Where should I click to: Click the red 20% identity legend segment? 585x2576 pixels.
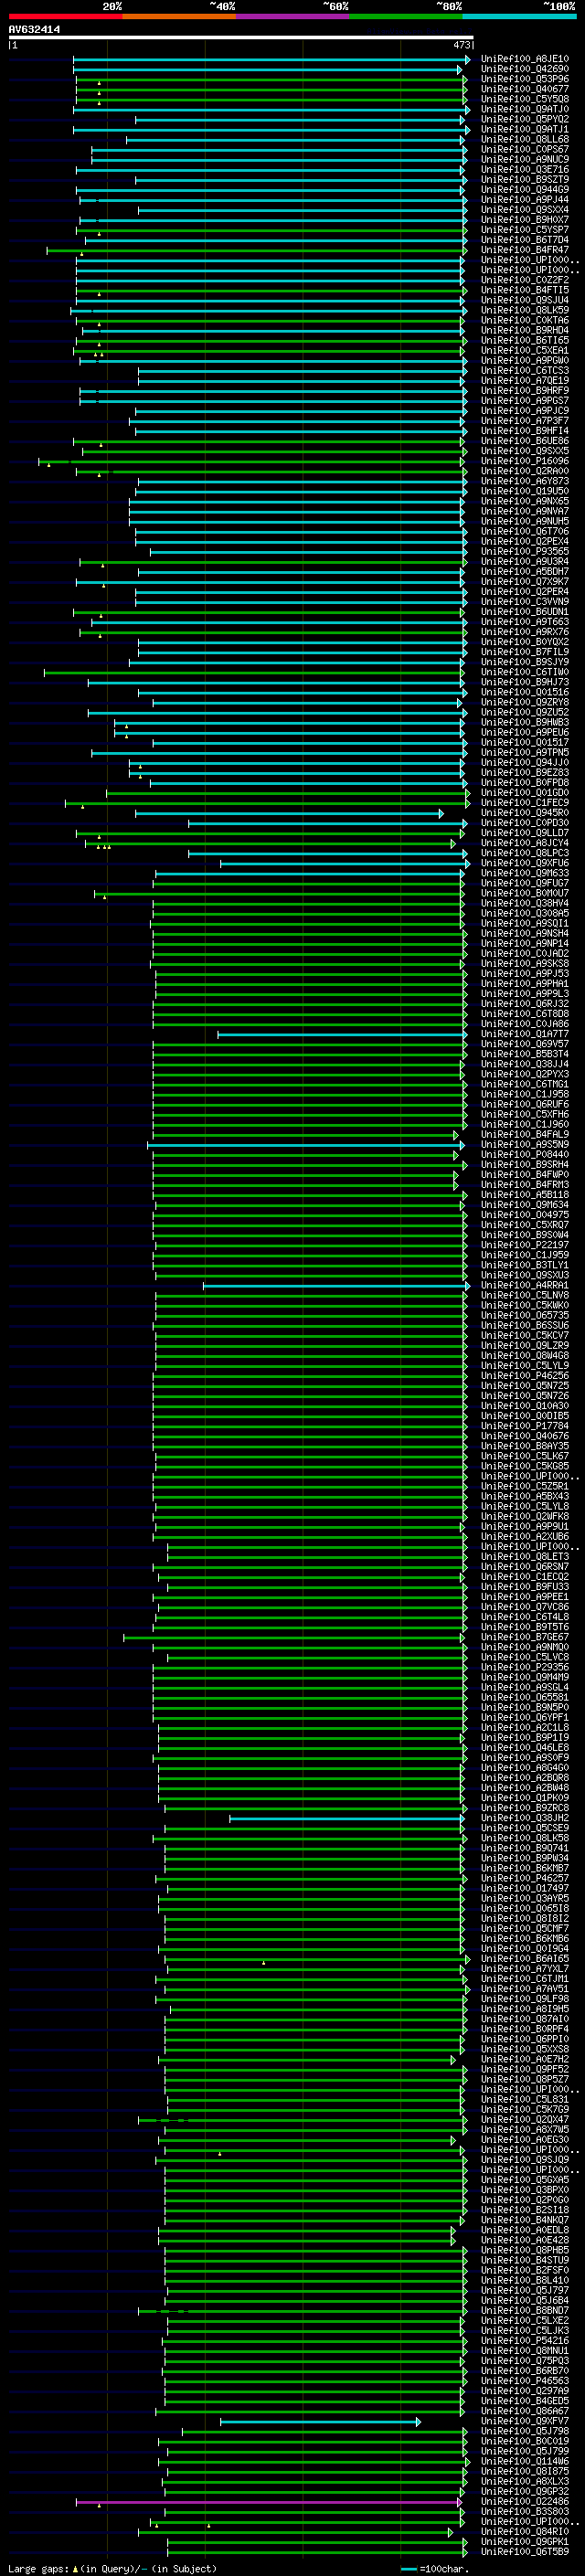(65, 16)
